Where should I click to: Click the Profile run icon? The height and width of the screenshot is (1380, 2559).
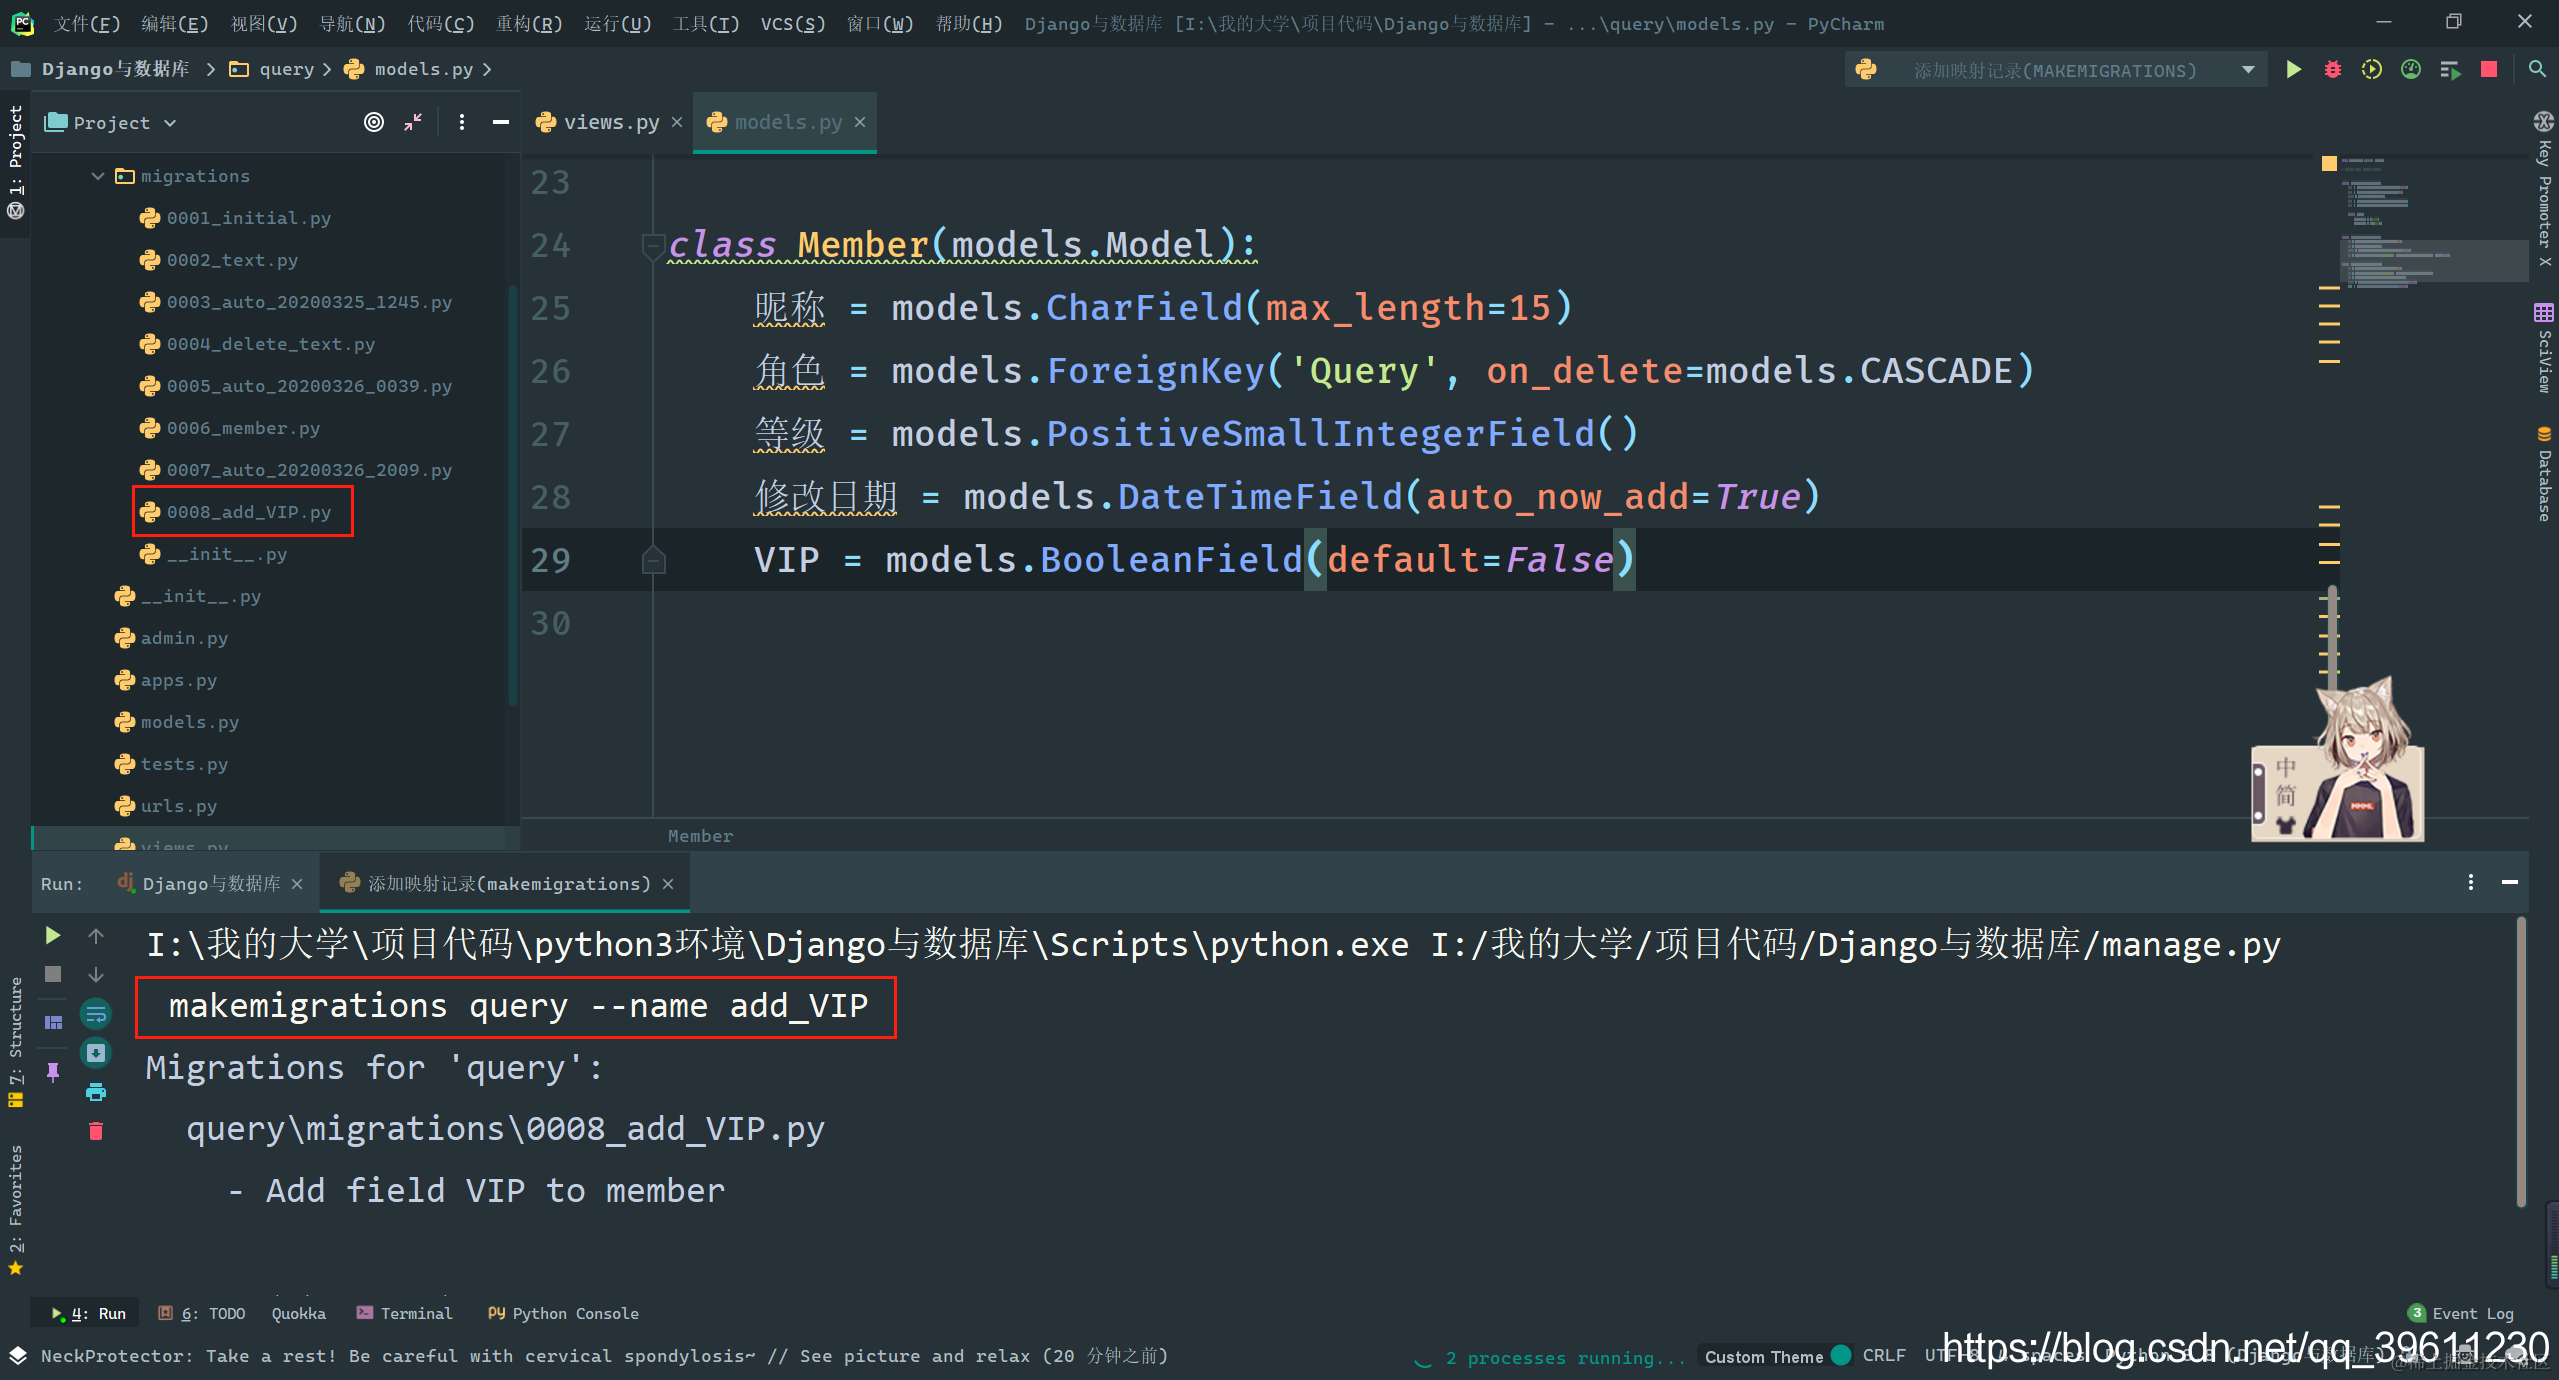[2411, 70]
